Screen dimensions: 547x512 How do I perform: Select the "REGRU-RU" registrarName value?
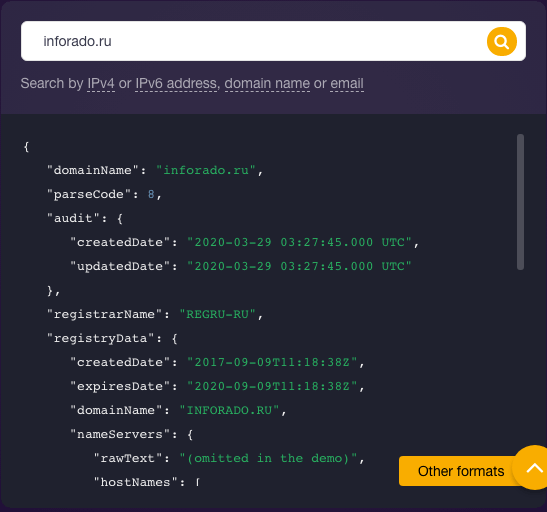pyautogui.click(x=217, y=314)
